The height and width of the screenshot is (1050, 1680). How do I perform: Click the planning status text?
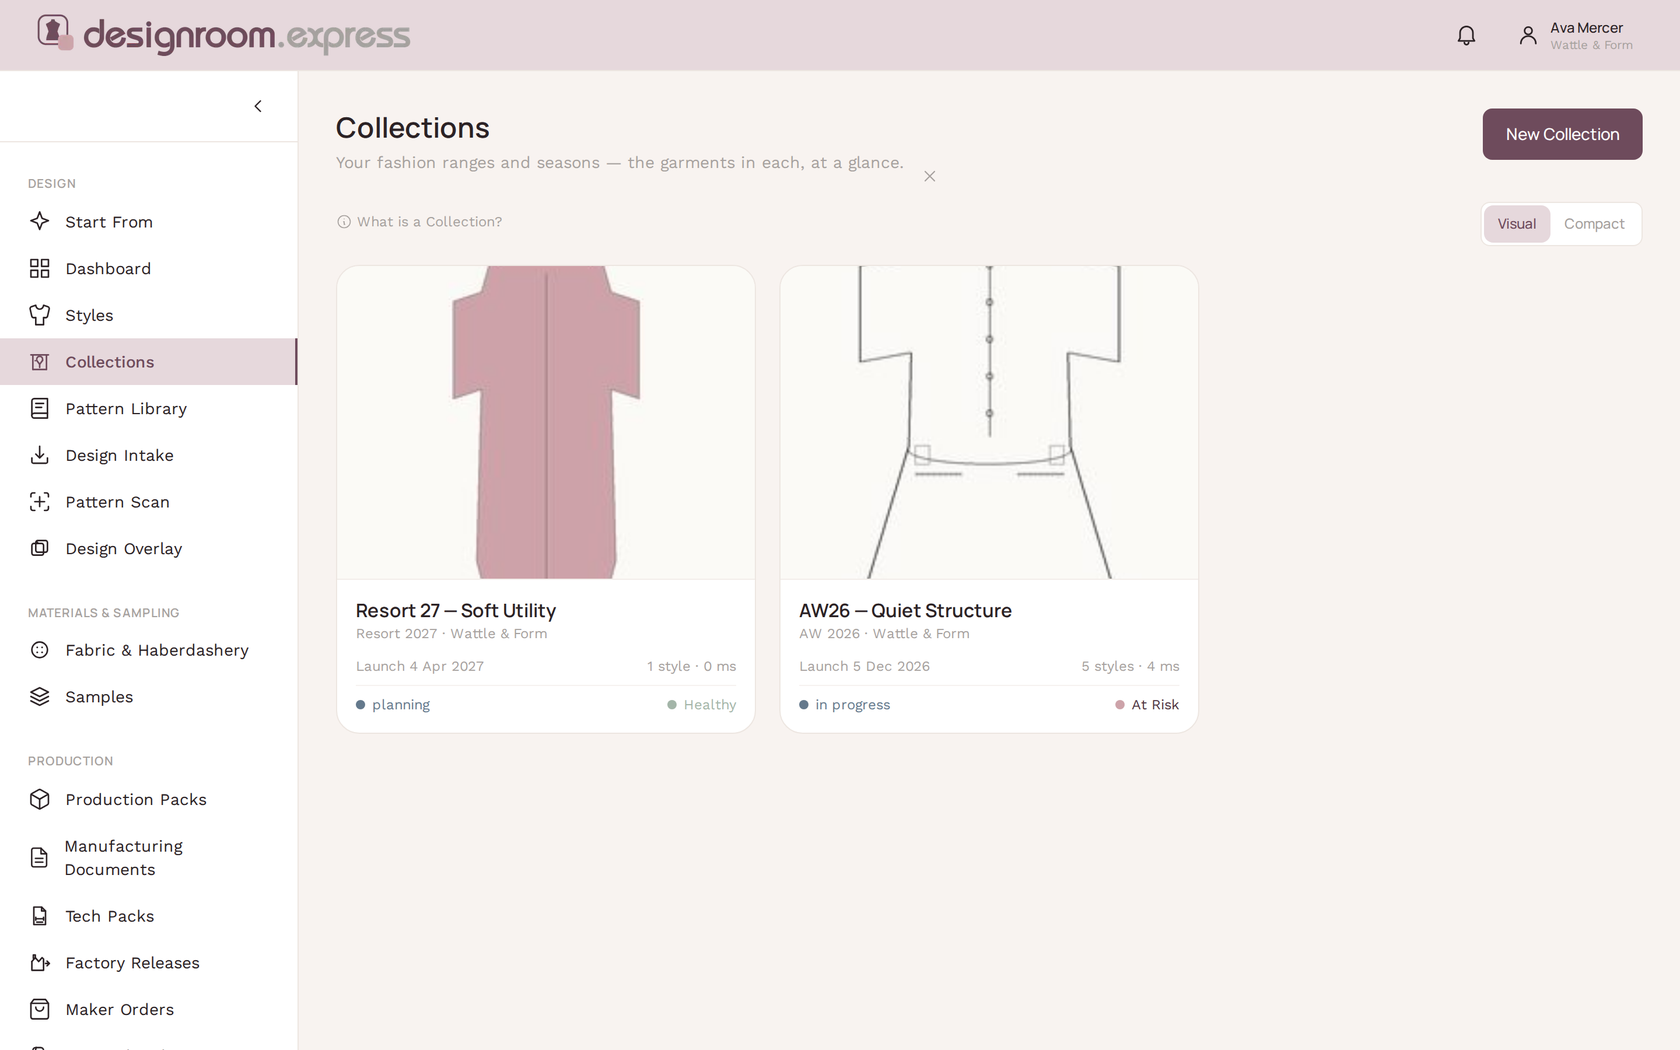[401, 705]
